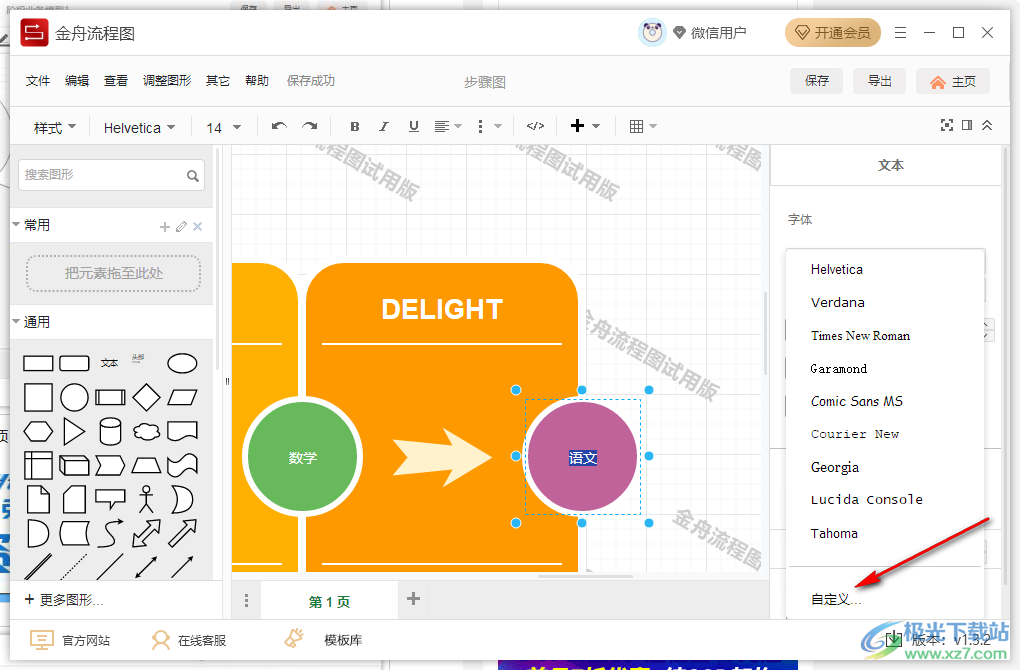Open the hamburger menu in the title bar

(x=900, y=33)
